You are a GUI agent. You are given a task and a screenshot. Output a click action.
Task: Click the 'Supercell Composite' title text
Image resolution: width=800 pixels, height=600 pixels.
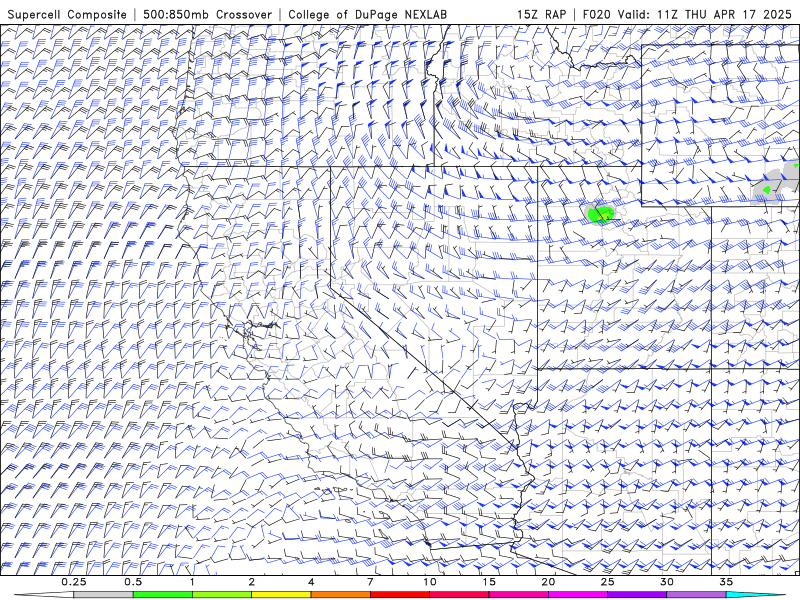click(x=67, y=15)
